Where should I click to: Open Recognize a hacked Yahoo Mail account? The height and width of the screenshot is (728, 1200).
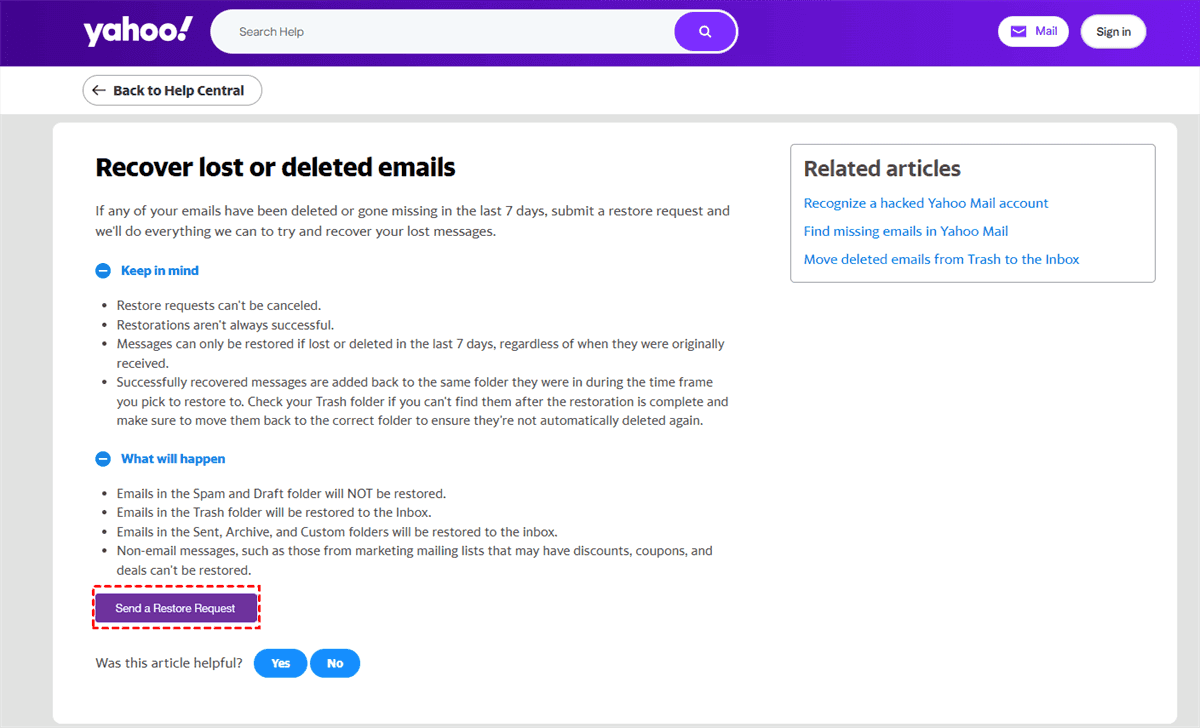[x=926, y=203]
